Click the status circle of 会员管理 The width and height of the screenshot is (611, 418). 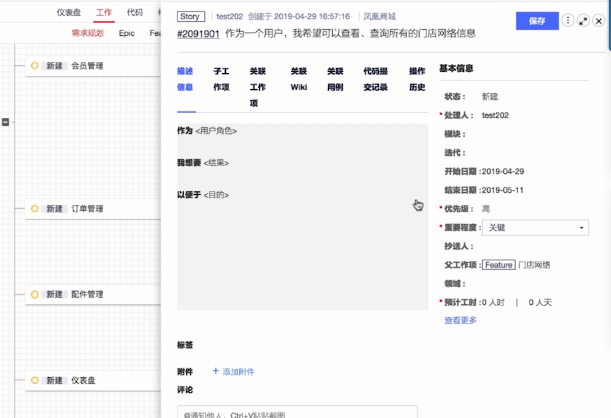pos(35,65)
